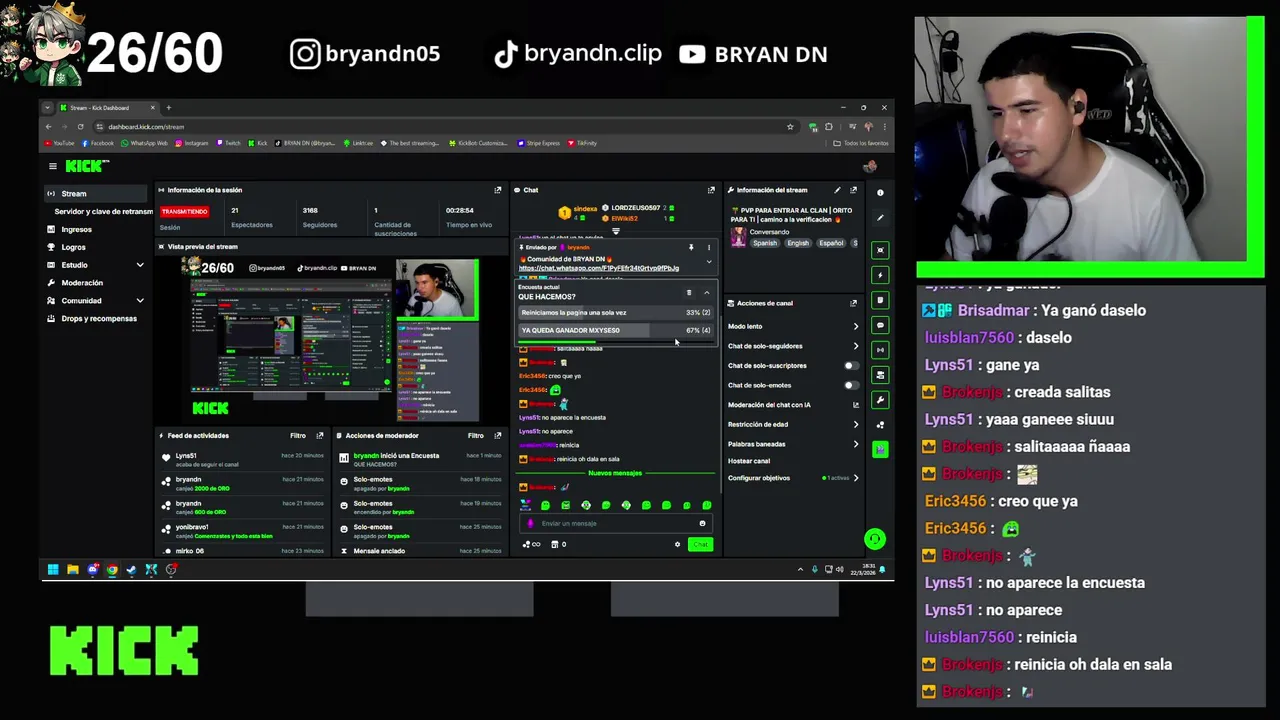Screen dimensions: 1280x720
Task: Open the Kick hamburger menu
Action: 53,166
